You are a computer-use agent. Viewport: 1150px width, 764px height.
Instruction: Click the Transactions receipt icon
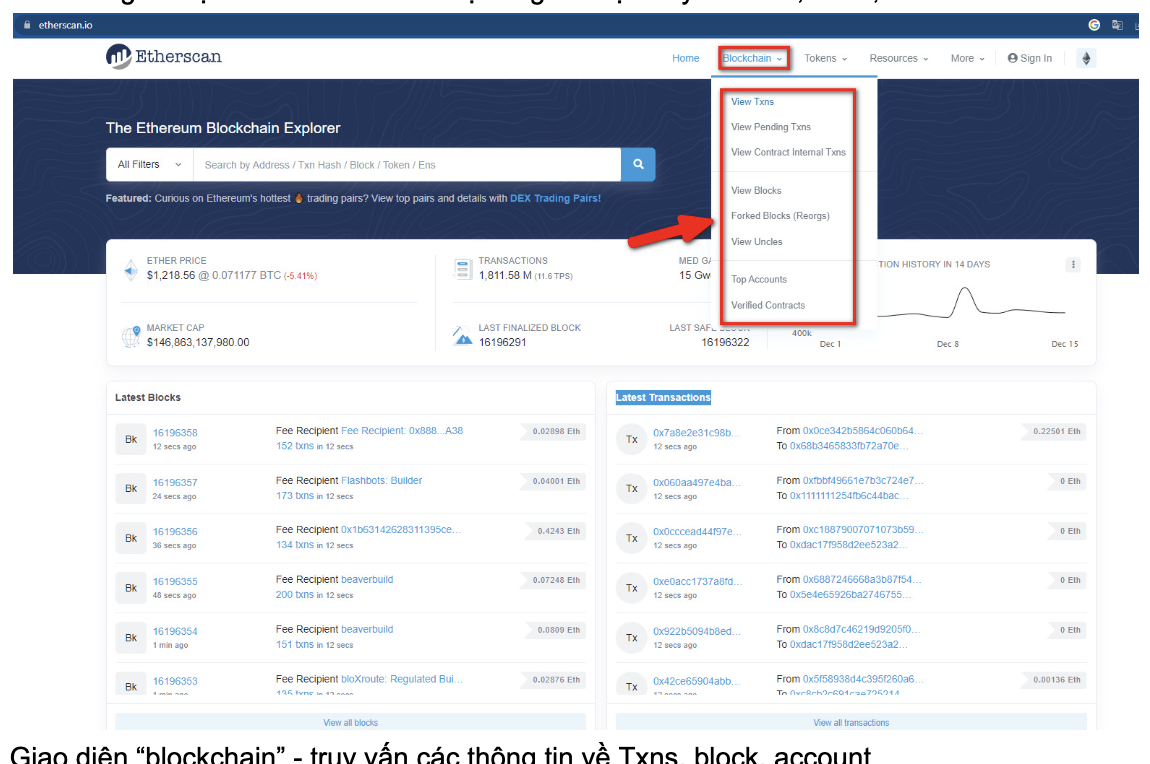point(462,268)
